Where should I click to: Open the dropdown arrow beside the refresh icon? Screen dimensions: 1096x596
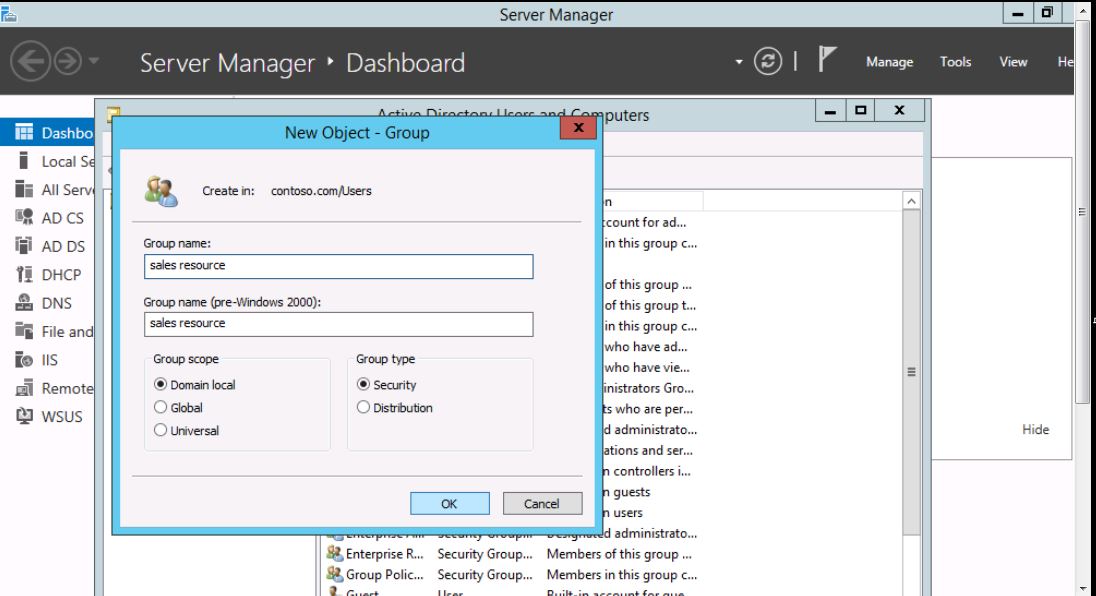click(x=739, y=62)
